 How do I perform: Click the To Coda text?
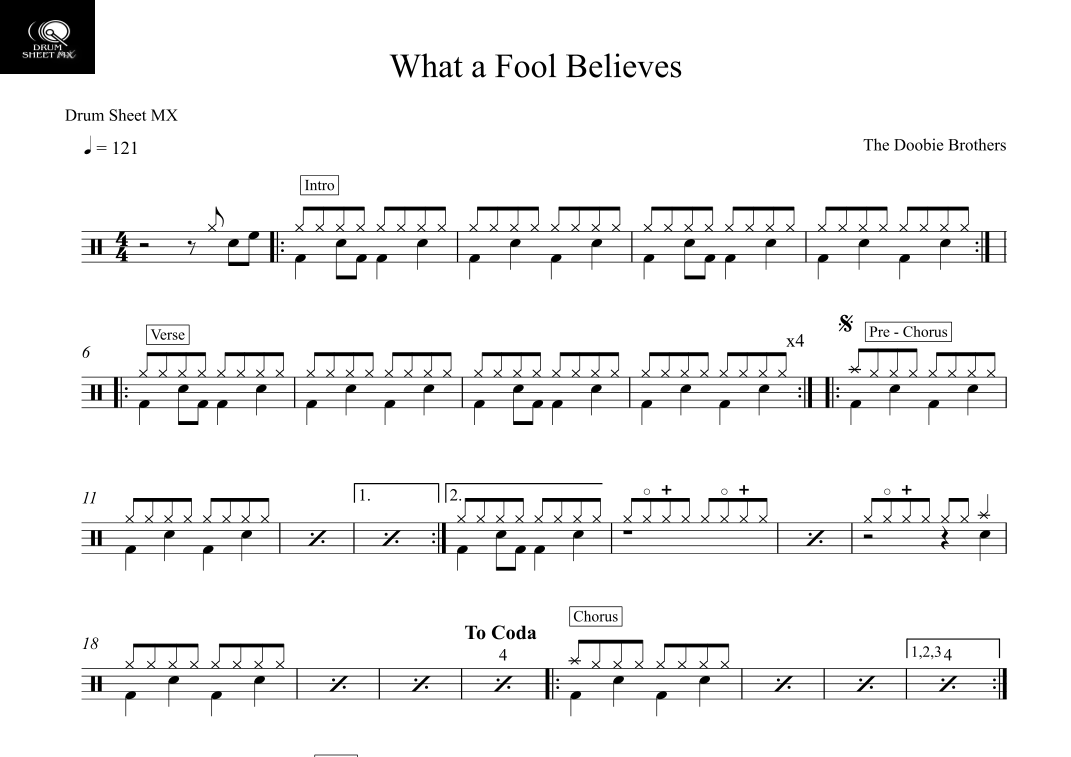point(500,633)
